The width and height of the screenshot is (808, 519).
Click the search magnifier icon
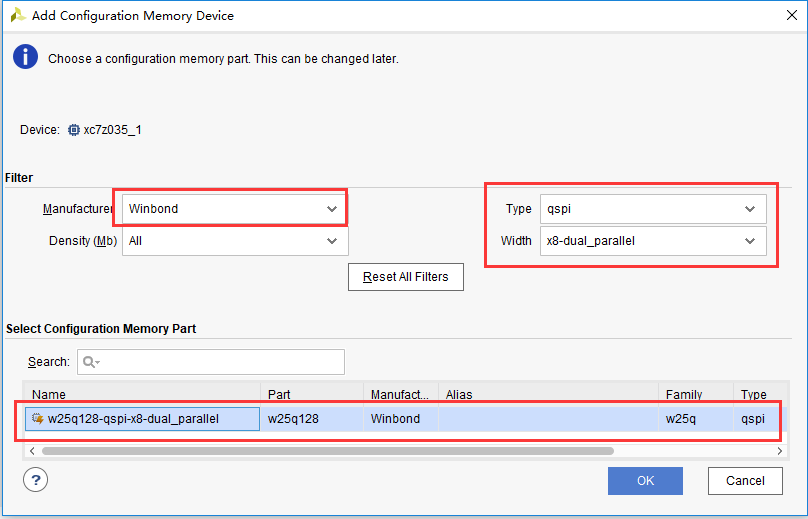[x=91, y=362]
